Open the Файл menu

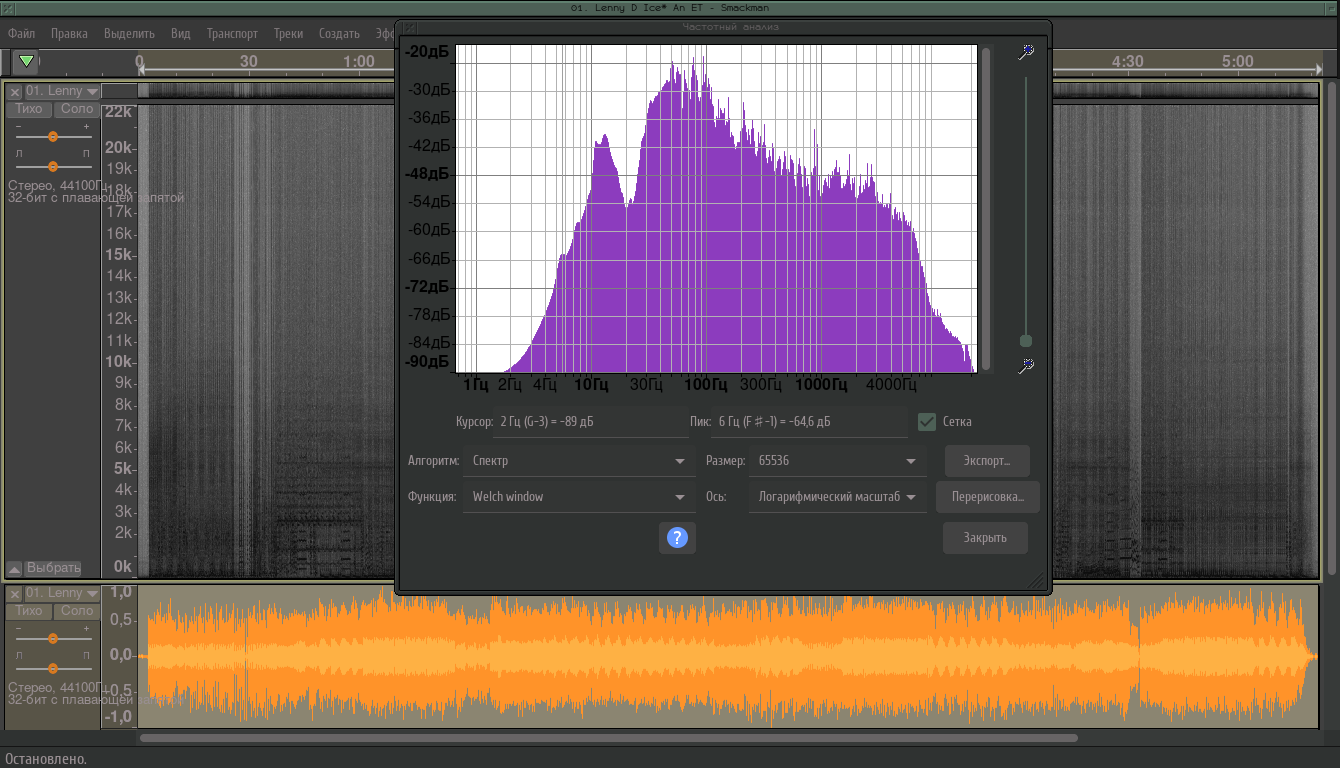pos(21,33)
